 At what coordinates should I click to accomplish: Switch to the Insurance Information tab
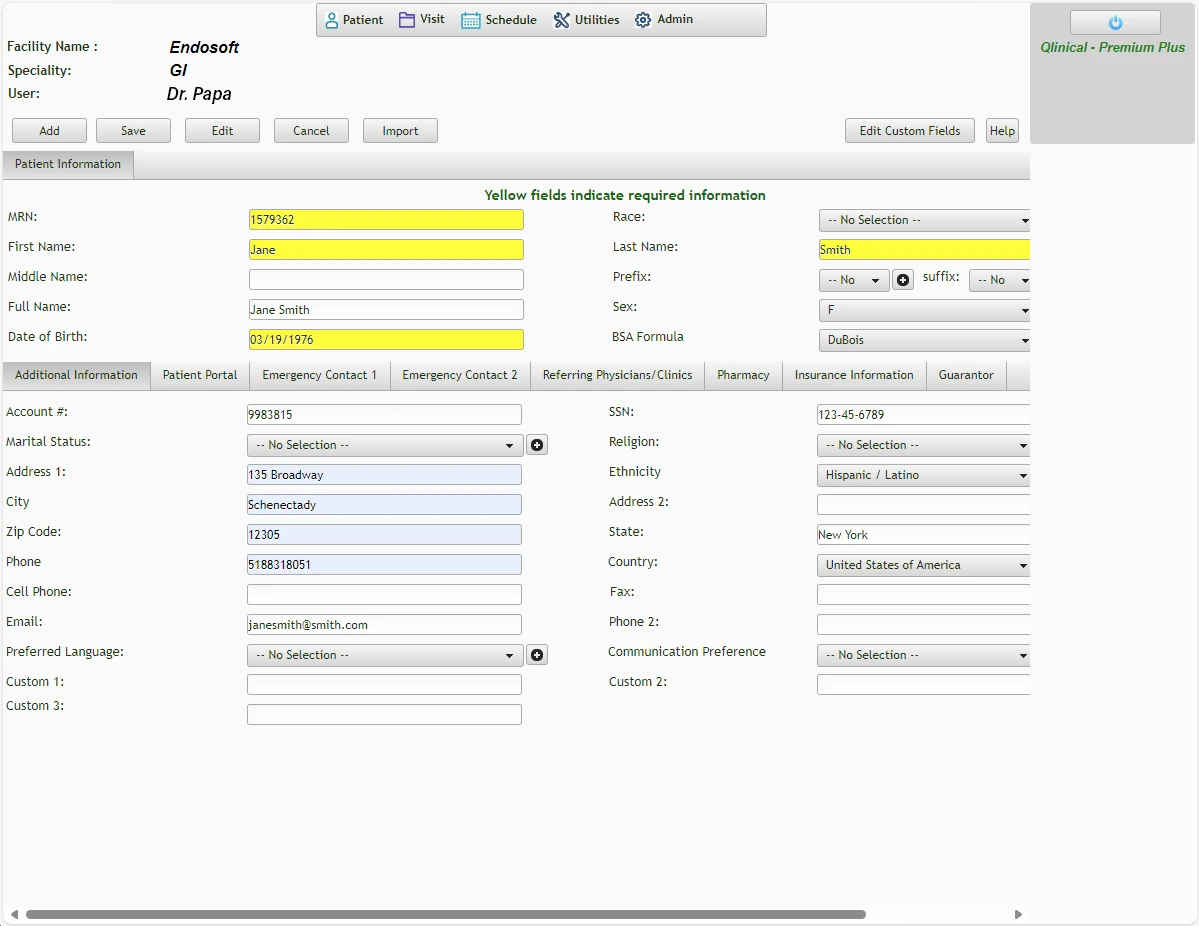pos(853,375)
